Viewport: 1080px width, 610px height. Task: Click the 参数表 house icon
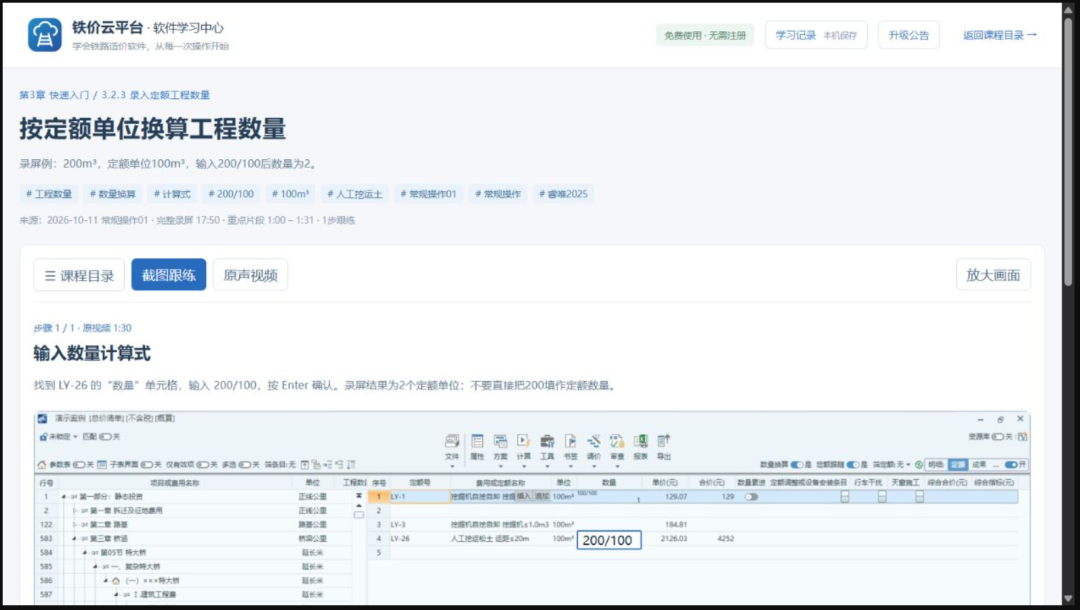tap(42, 465)
